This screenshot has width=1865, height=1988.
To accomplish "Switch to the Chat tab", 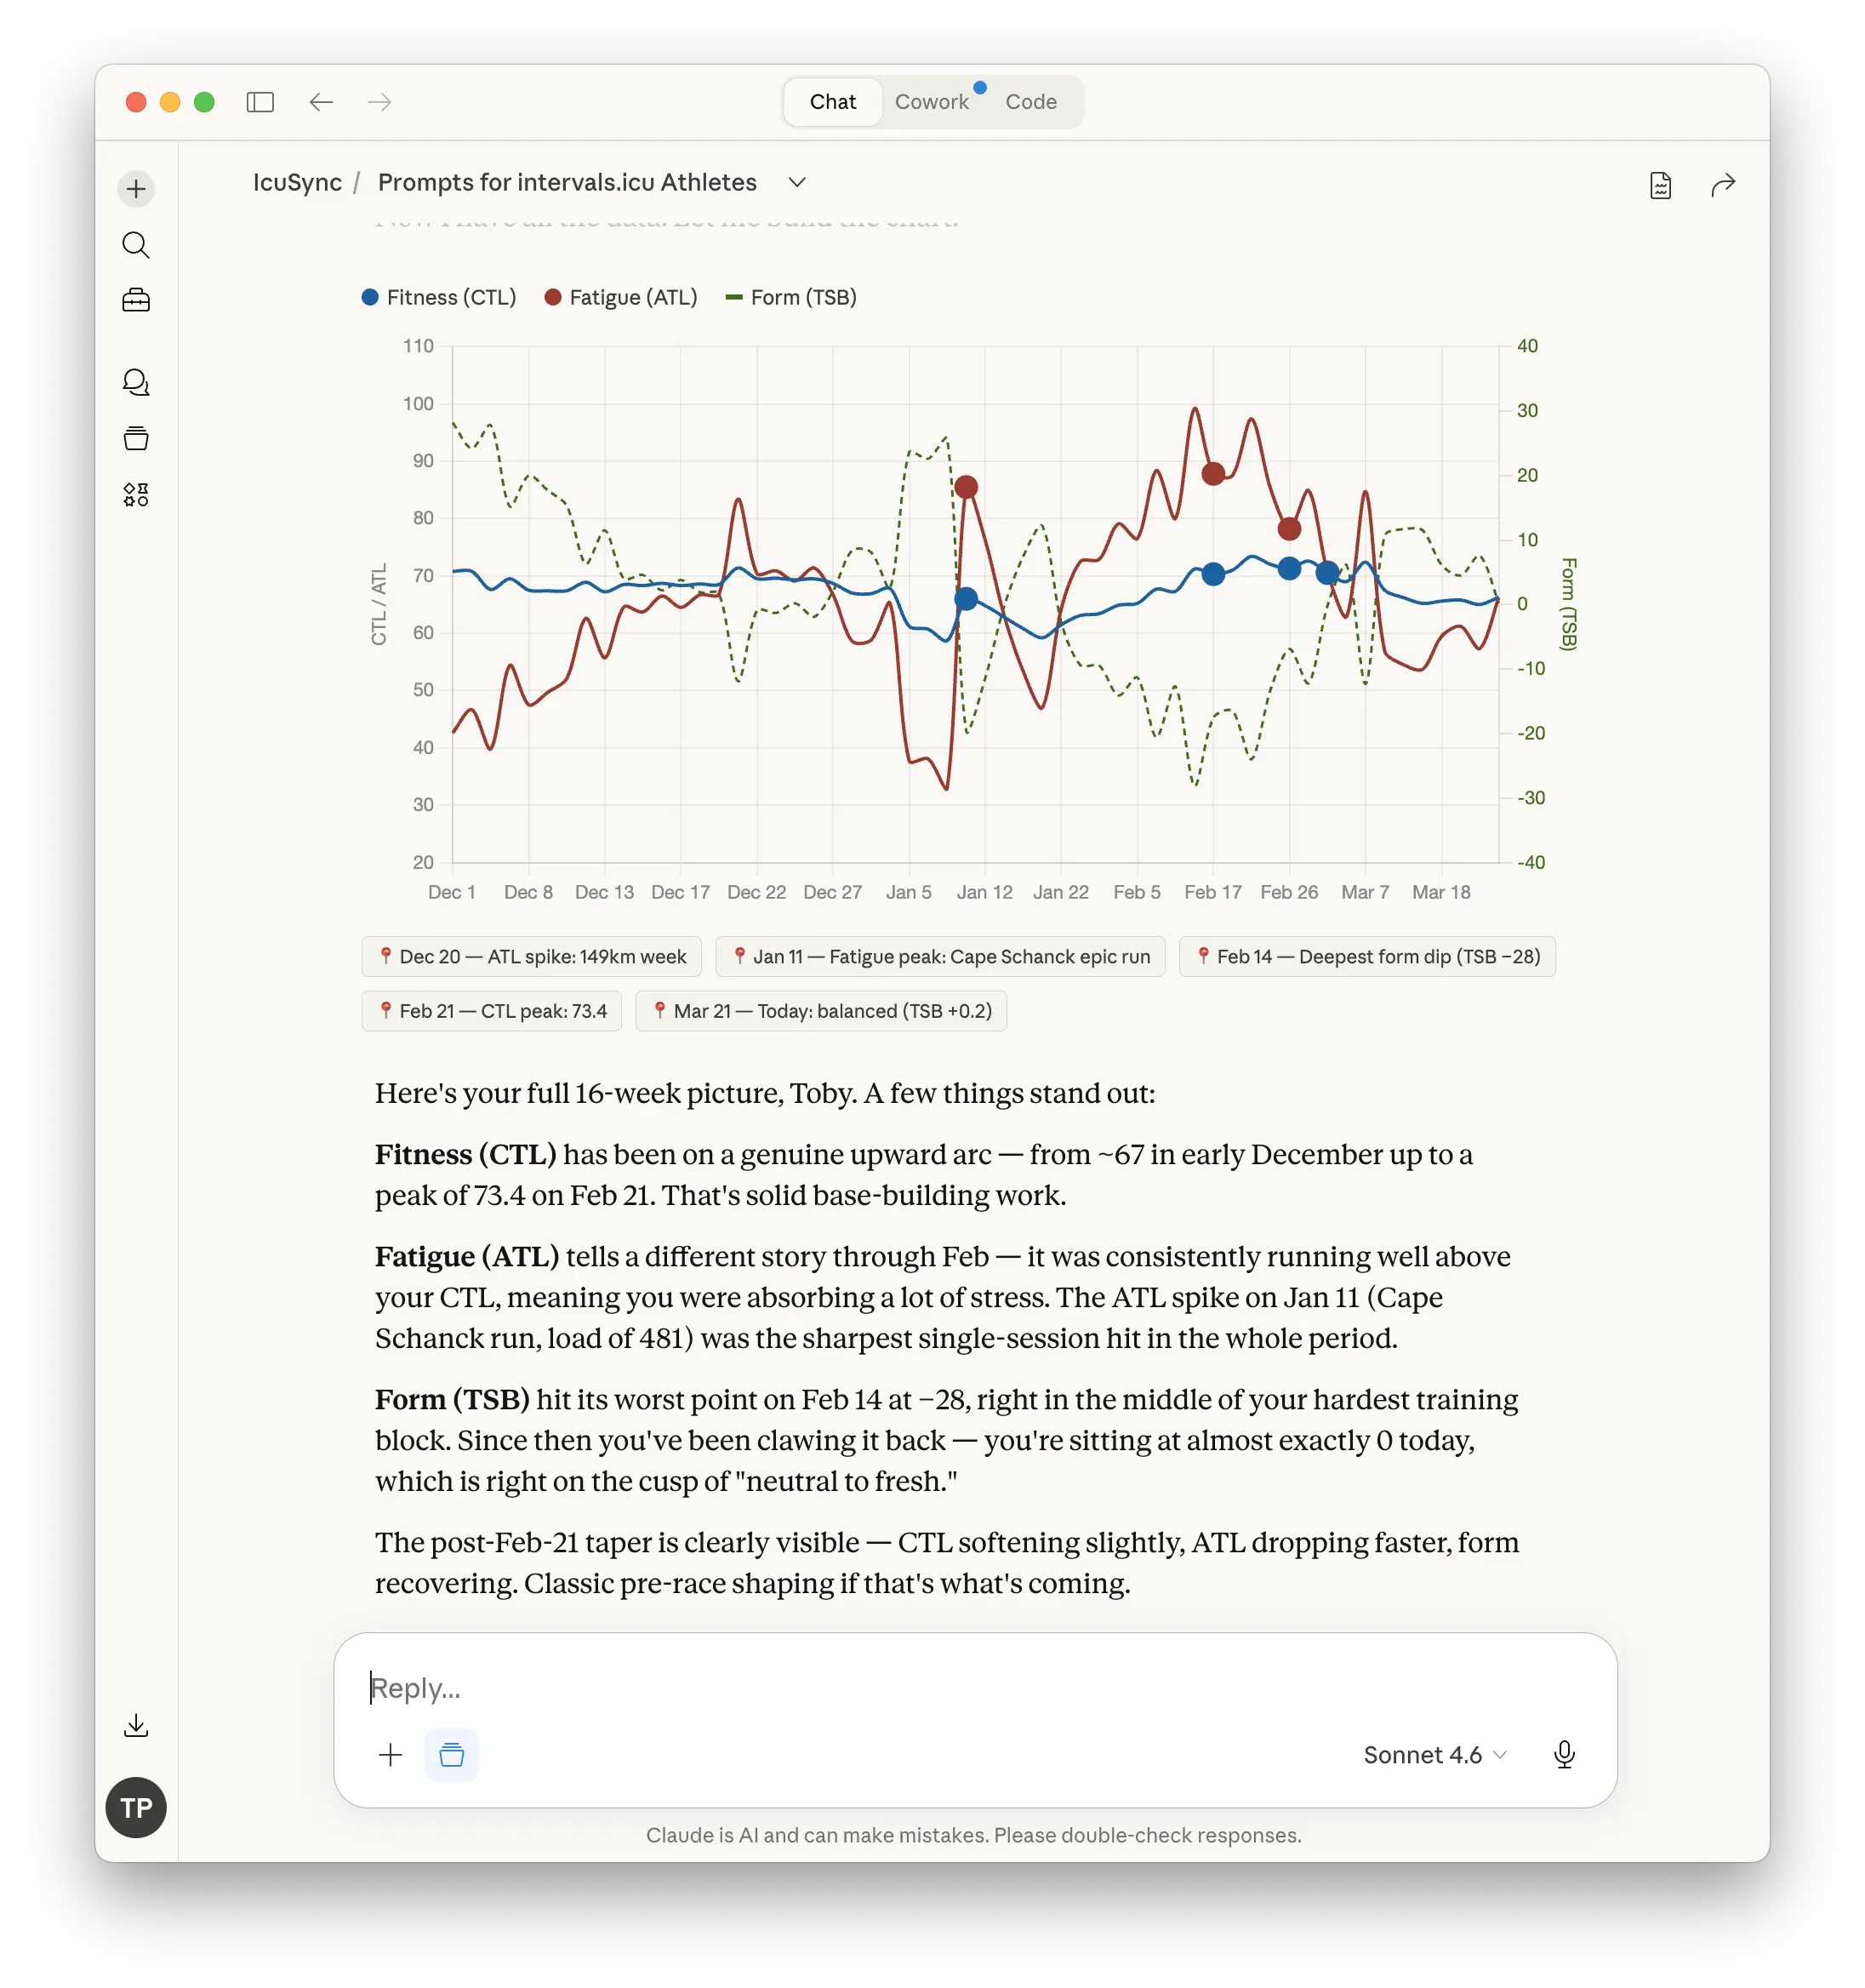I will (x=833, y=102).
